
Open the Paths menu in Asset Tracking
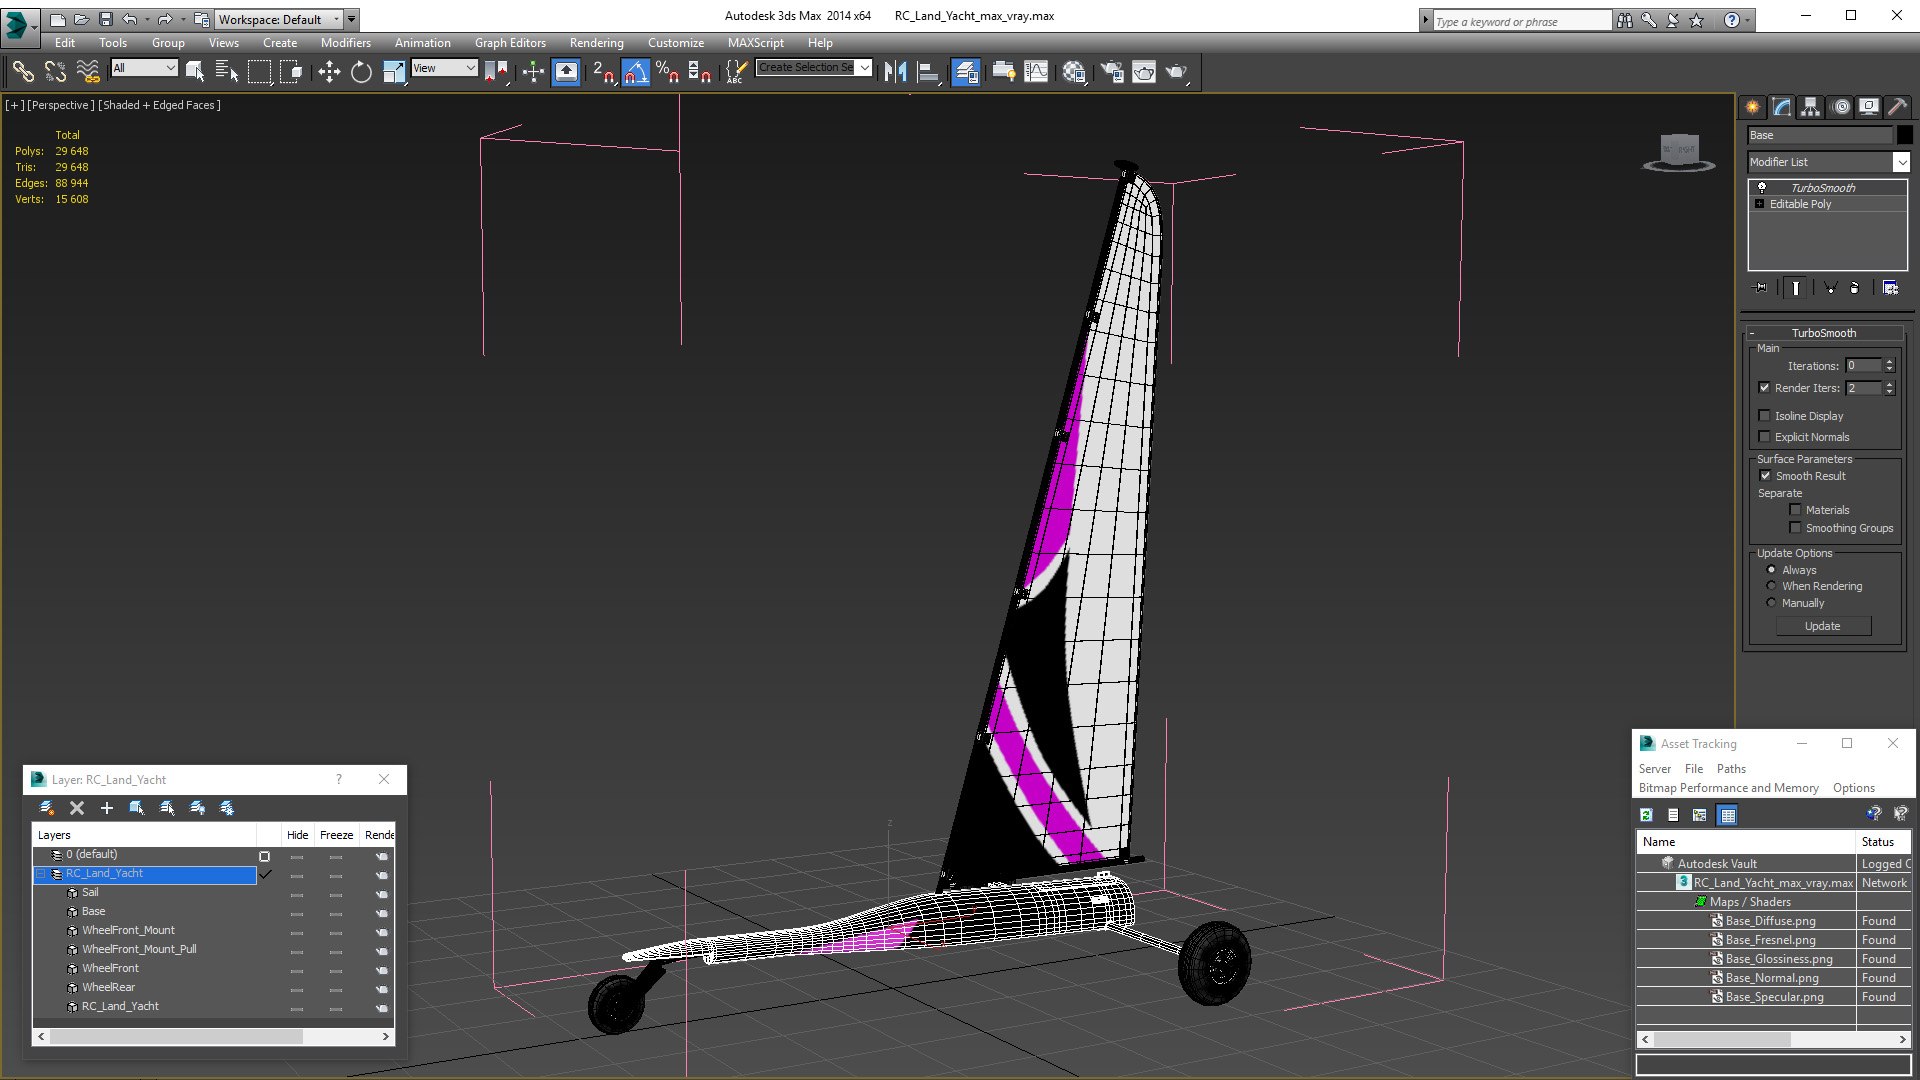(1730, 769)
